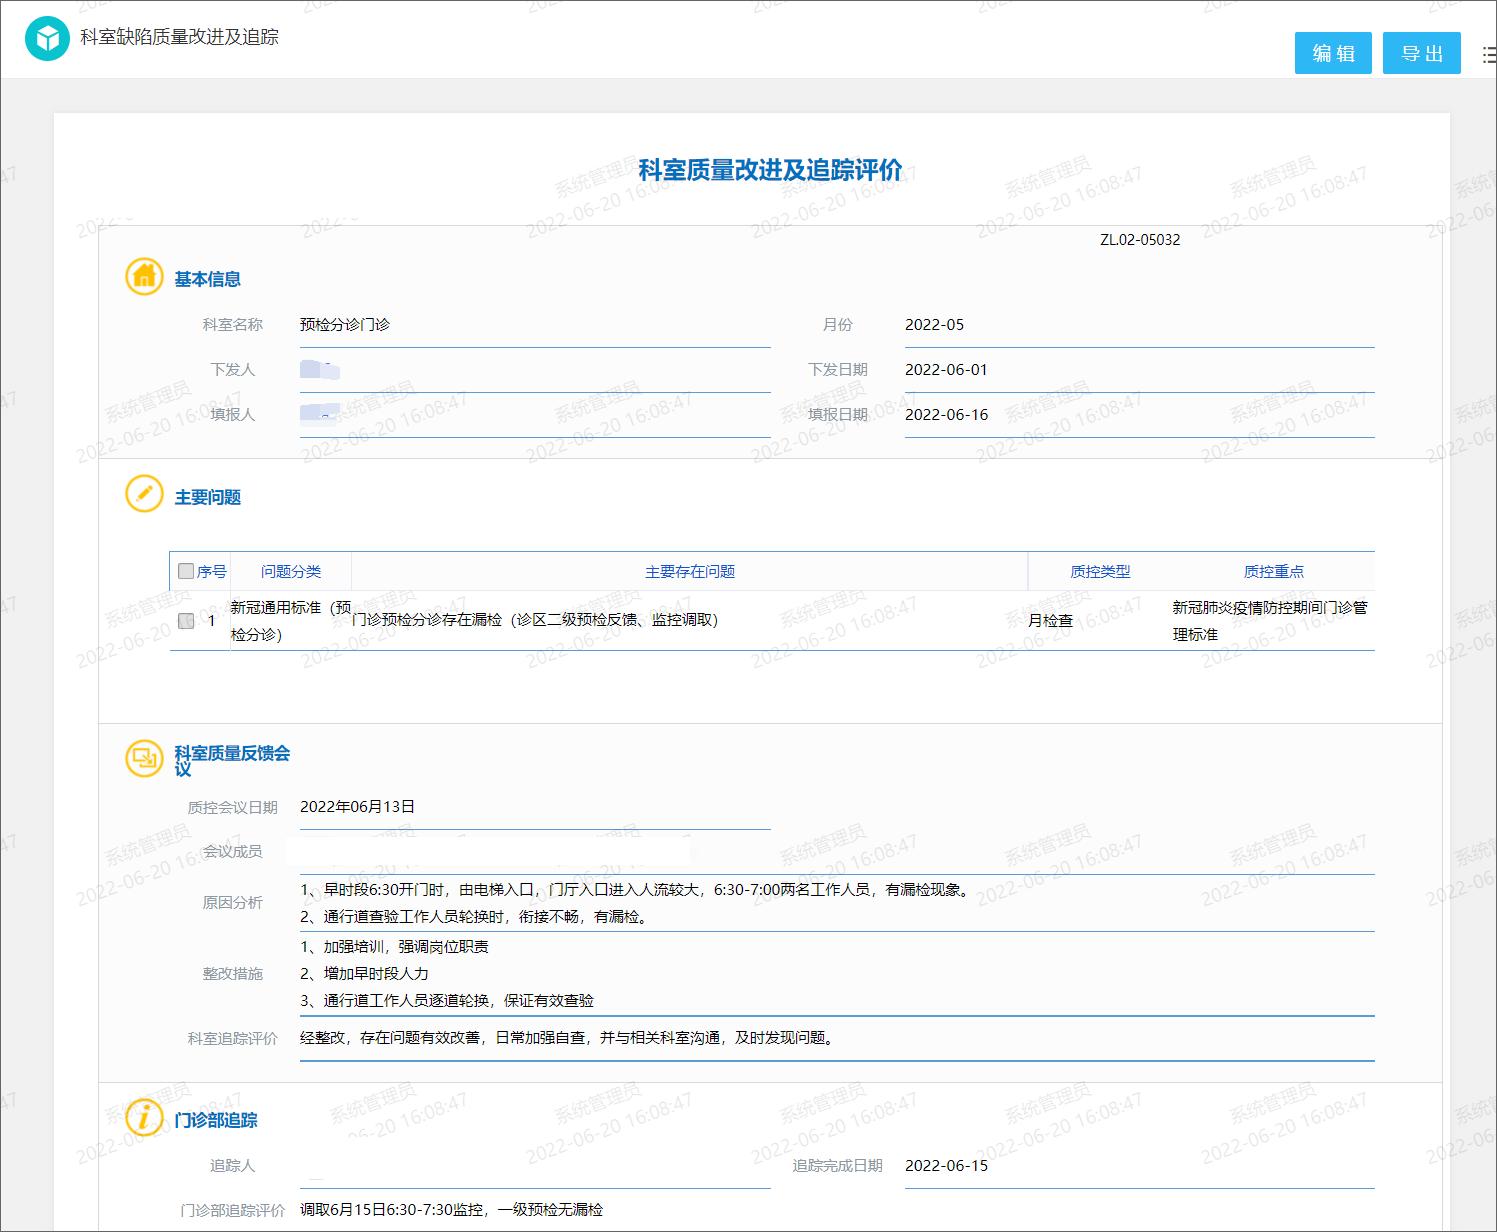1497x1232 pixels.
Task: Click the 门诊部追踪 info icon
Action: click(x=144, y=1118)
